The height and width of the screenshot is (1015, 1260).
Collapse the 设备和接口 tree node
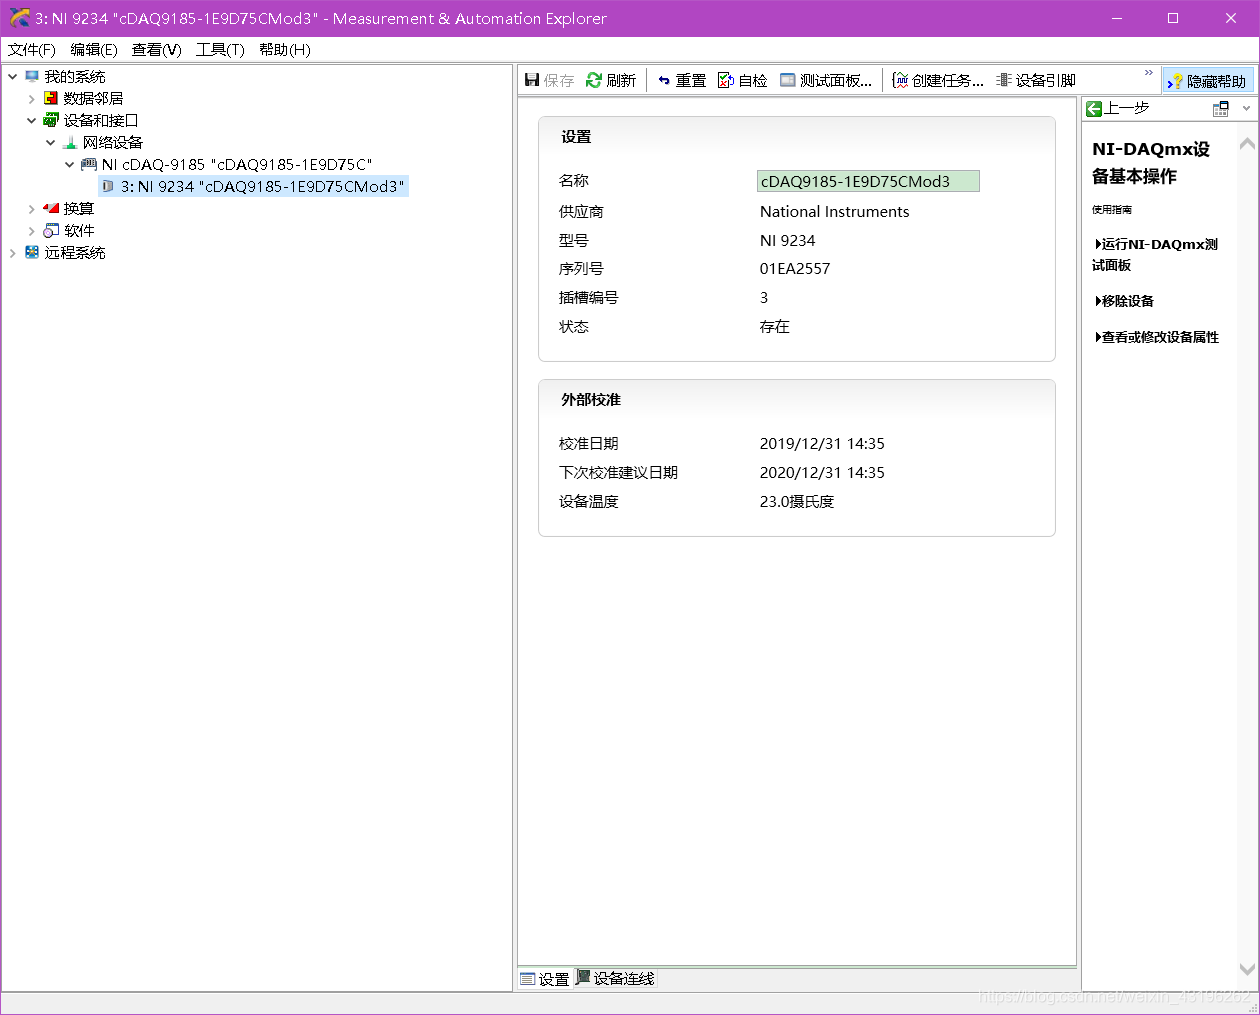tap(31, 120)
